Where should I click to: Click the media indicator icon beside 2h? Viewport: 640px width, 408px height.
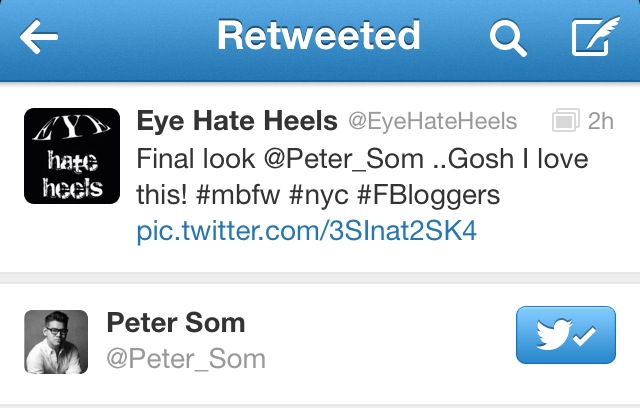pyautogui.click(x=565, y=122)
